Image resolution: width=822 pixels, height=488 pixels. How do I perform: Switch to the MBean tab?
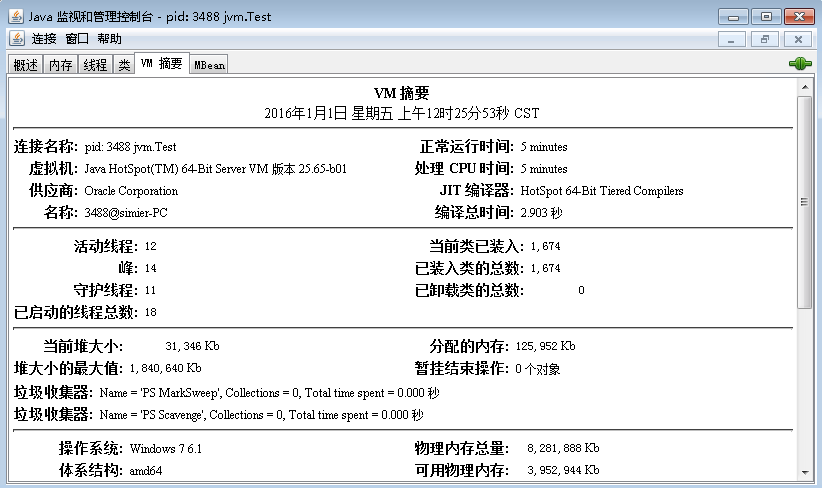(x=209, y=65)
